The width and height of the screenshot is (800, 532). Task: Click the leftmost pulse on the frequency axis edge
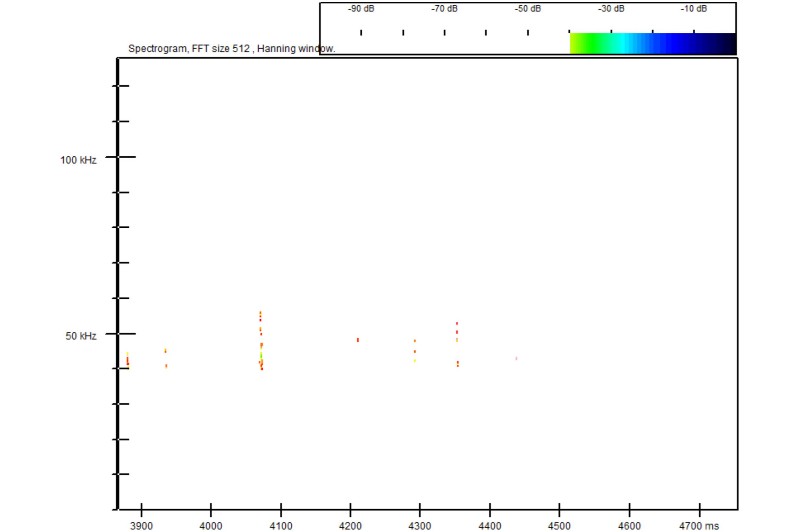127,361
